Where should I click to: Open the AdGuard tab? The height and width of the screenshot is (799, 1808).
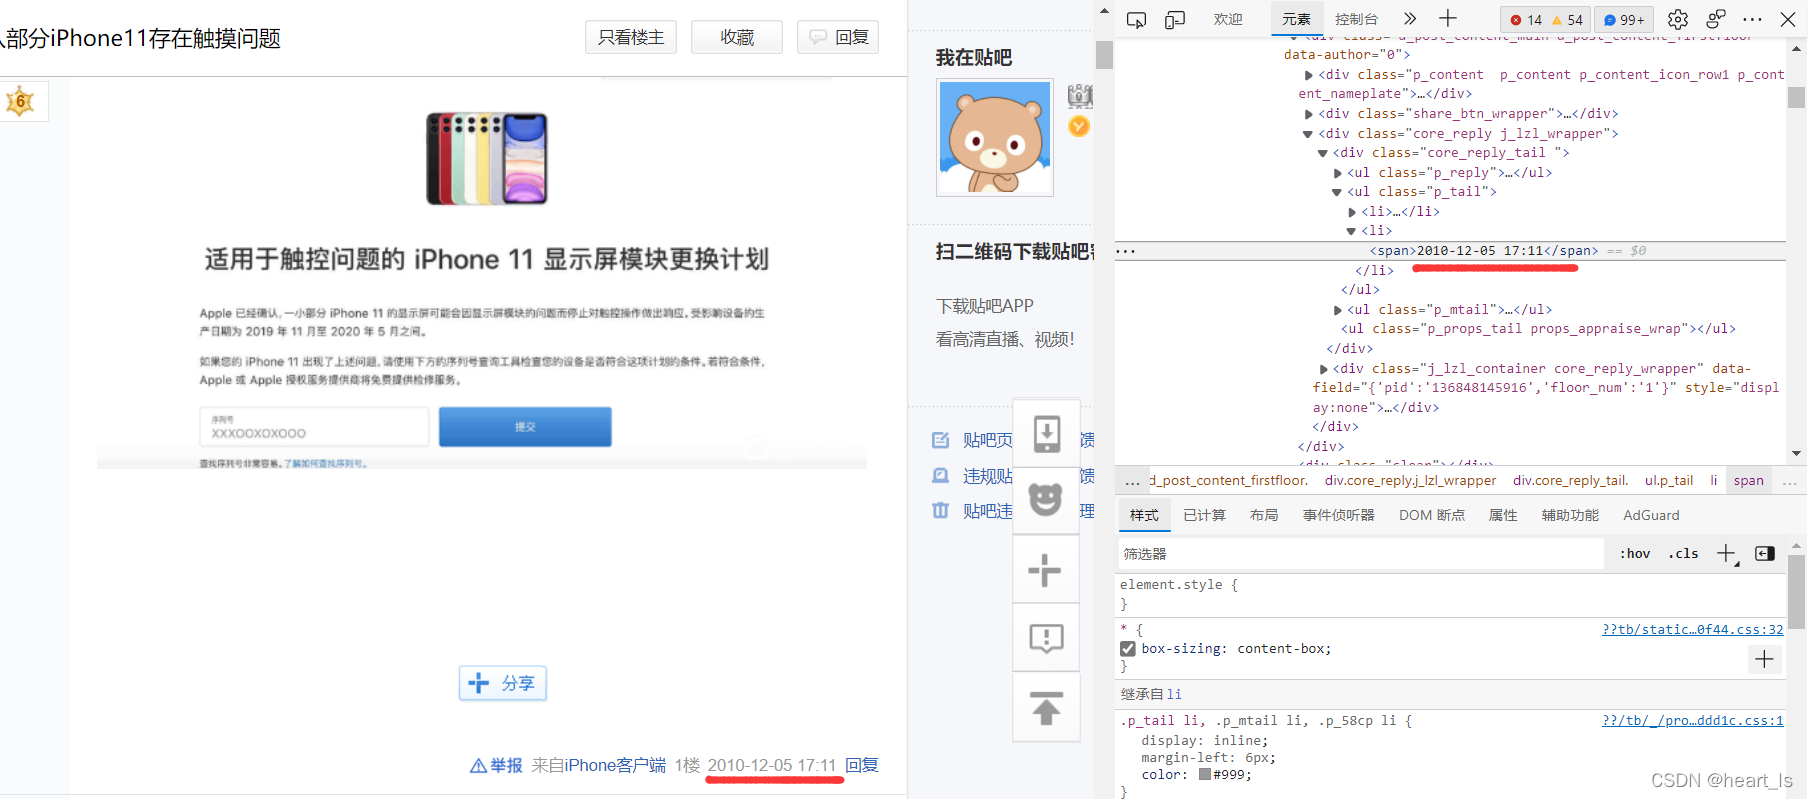[1651, 515]
